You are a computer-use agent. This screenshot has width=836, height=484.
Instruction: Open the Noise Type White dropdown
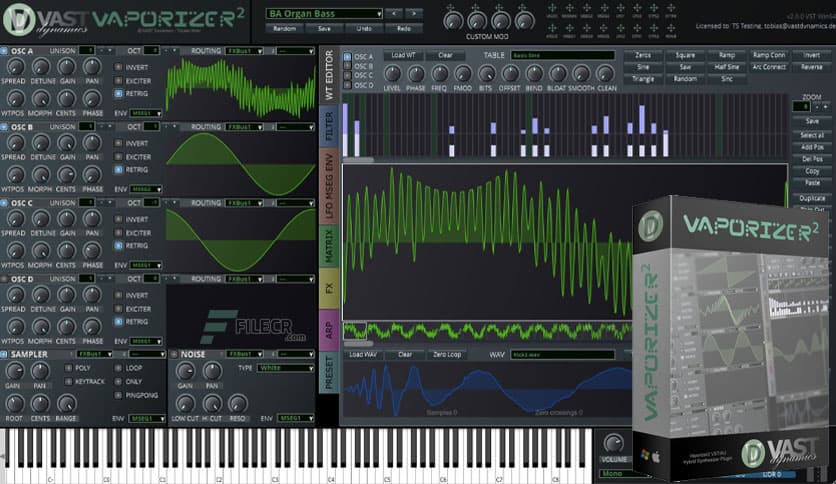pyautogui.click(x=283, y=368)
